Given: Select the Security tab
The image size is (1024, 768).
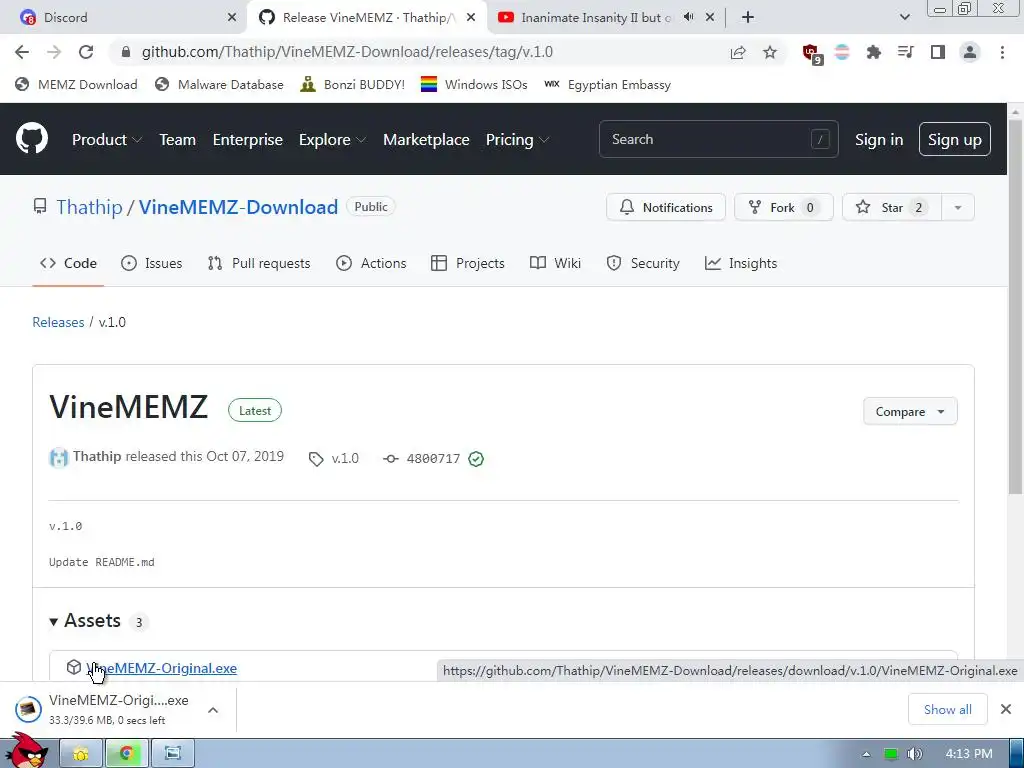Looking at the screenshot, I should pos(643,263).
